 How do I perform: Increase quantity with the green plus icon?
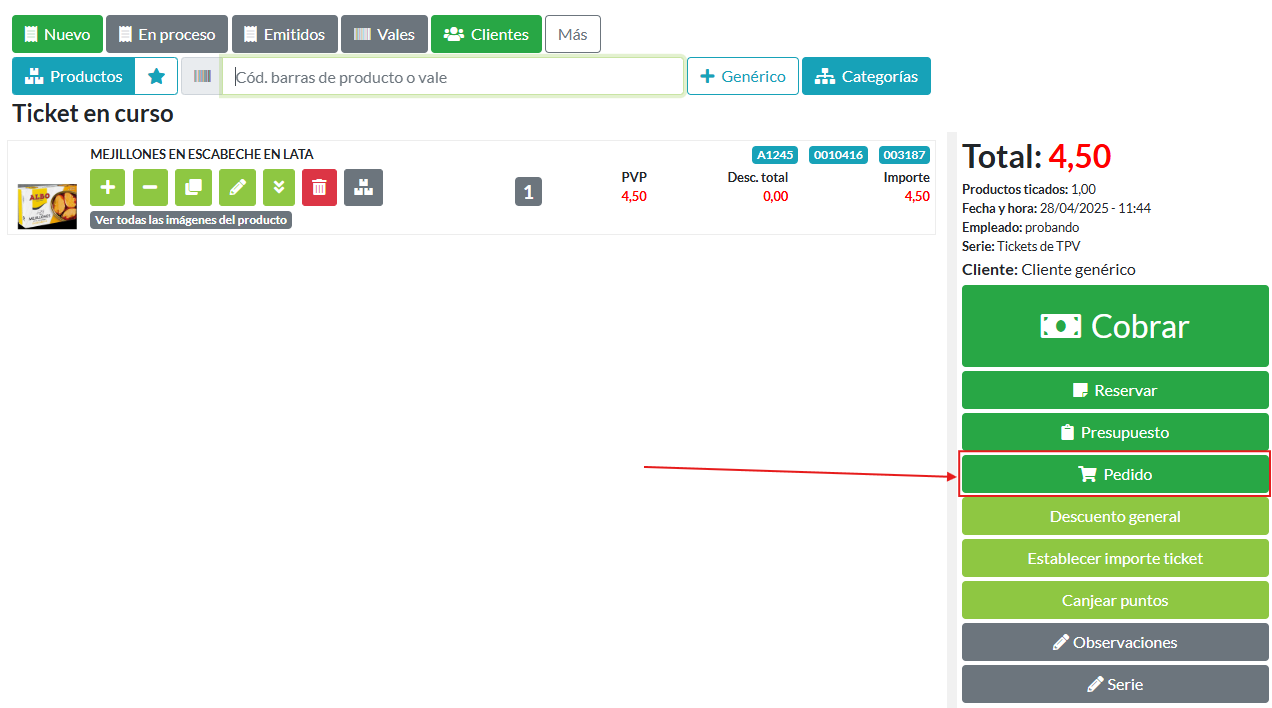108,187
